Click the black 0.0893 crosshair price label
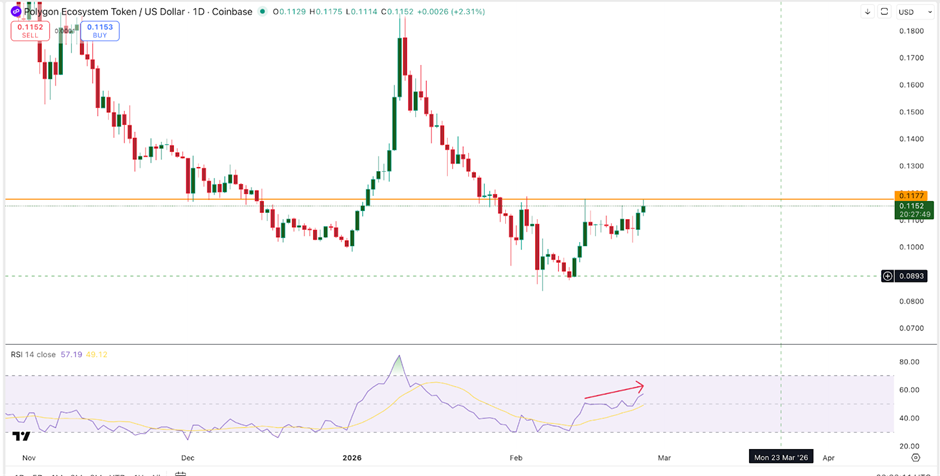The image size is (940, 476). pos(910,276)
